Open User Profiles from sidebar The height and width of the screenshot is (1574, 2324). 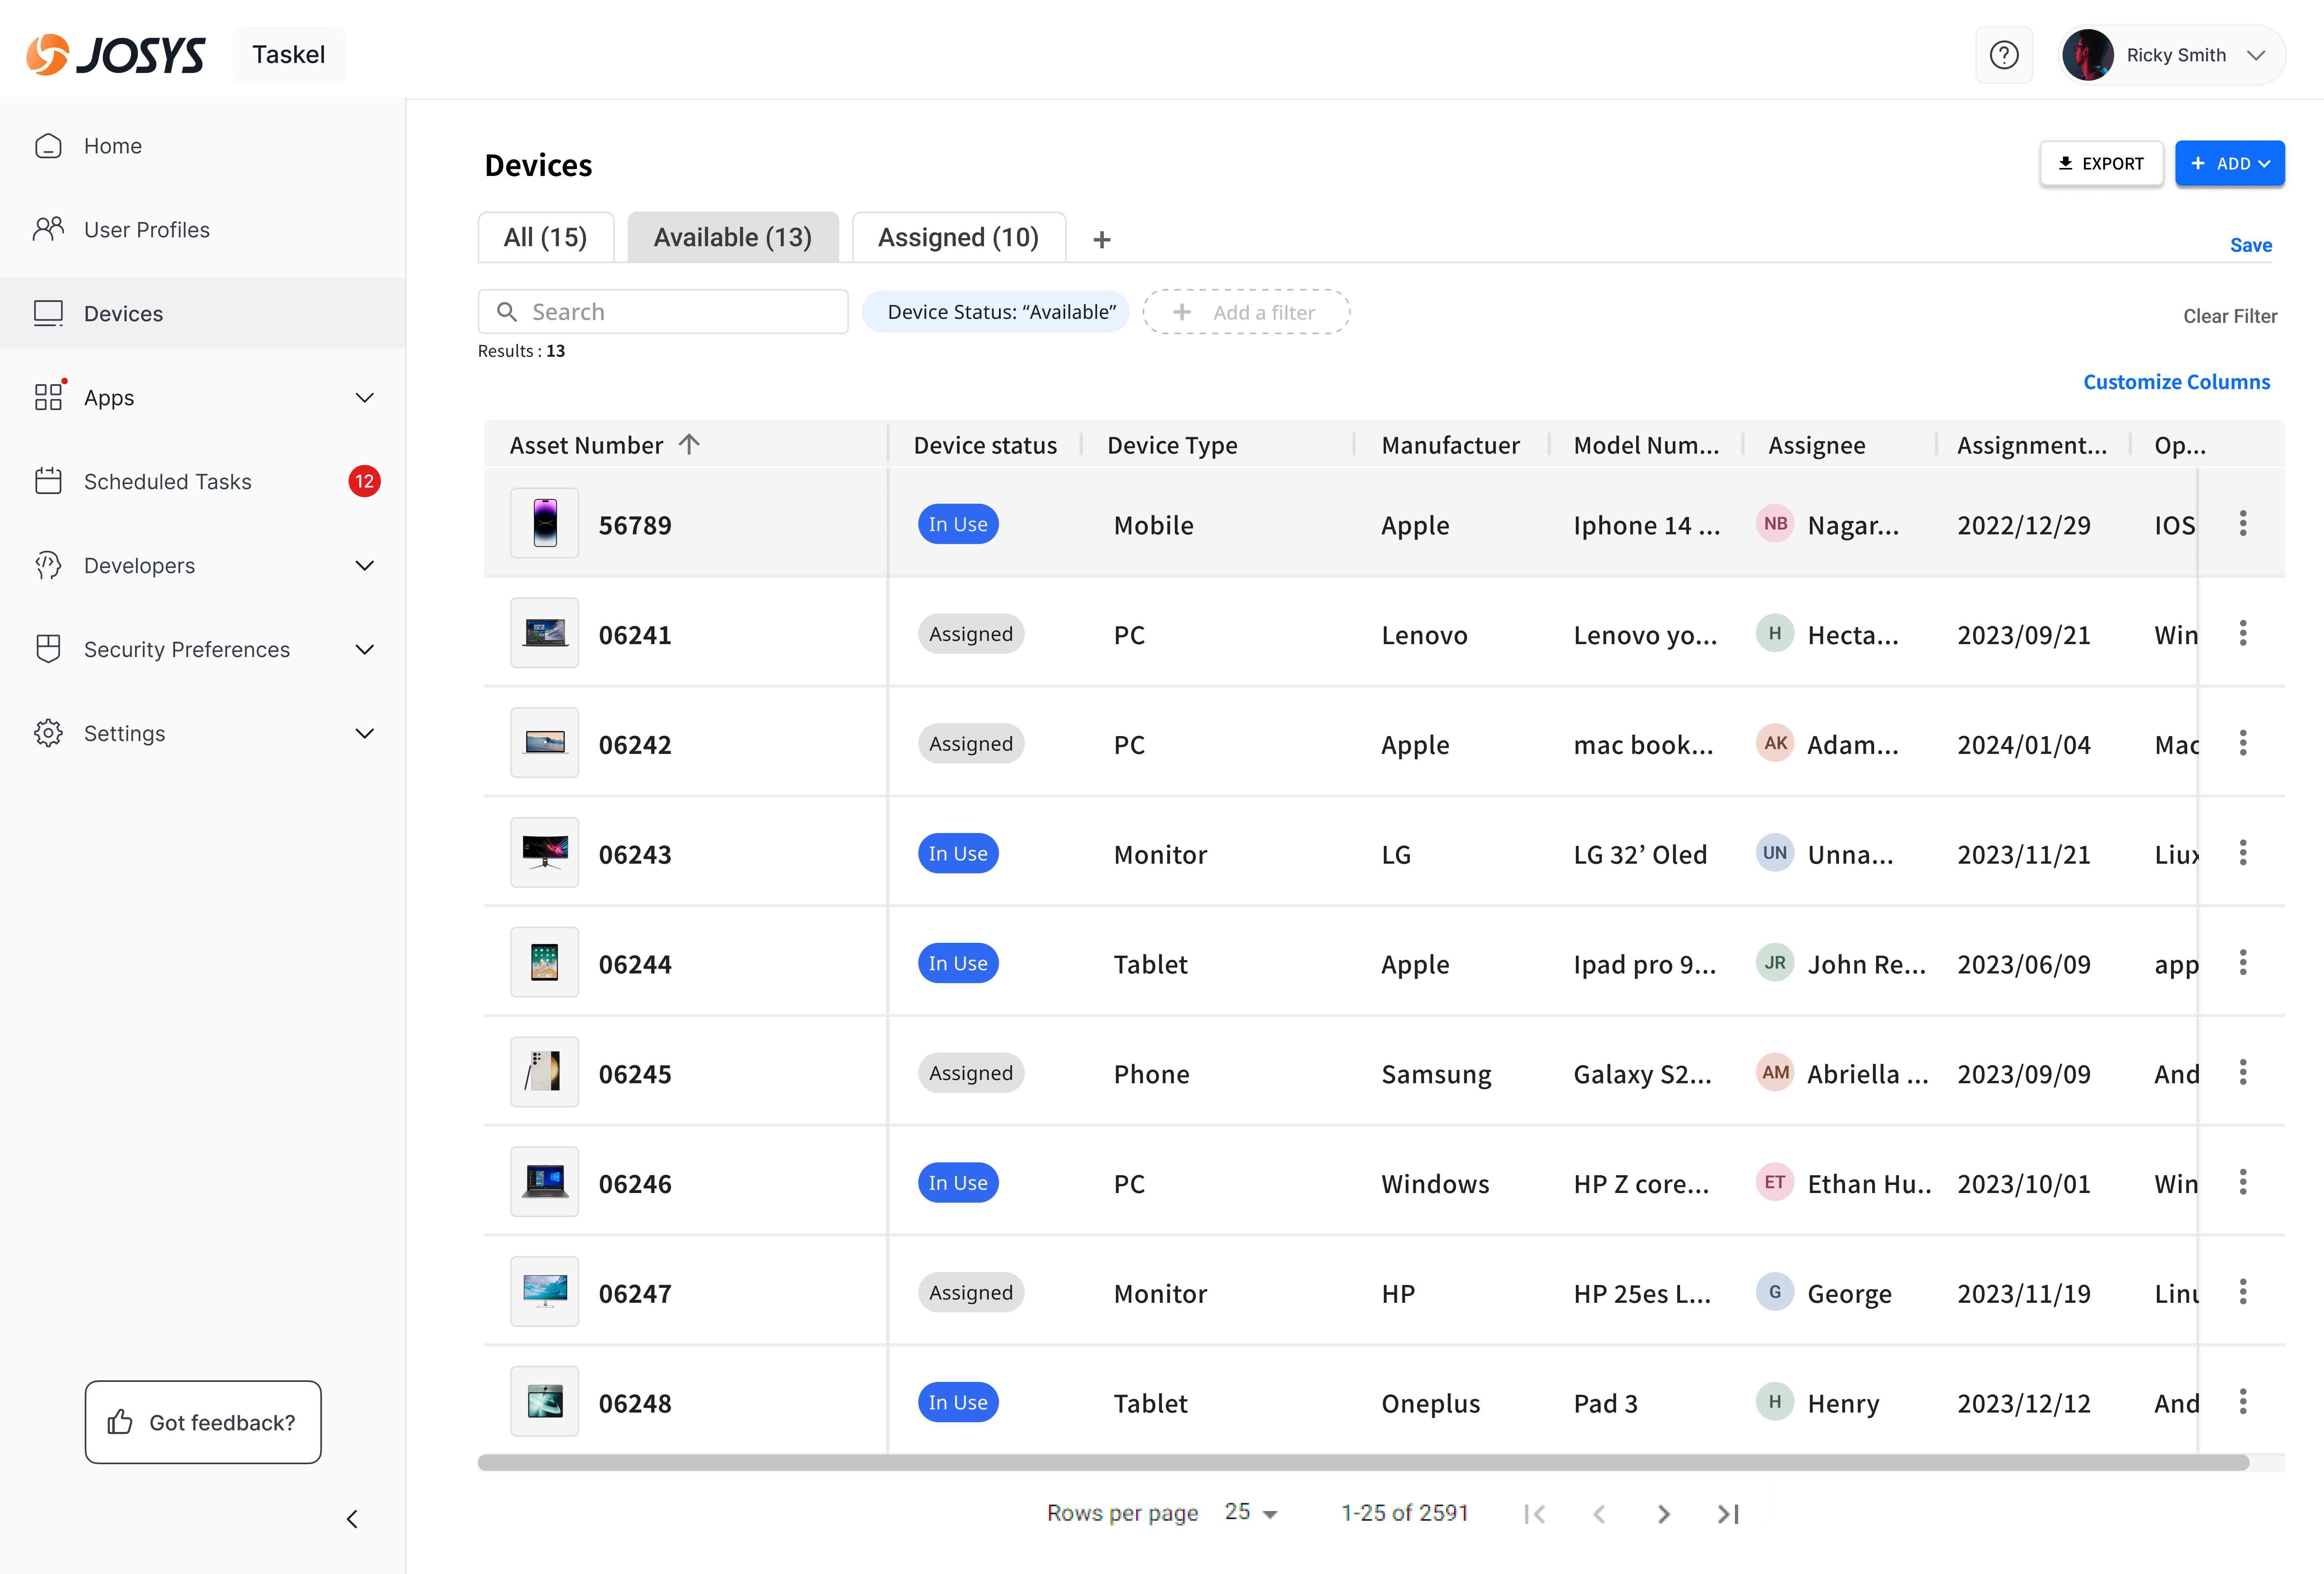click(146, 230)
